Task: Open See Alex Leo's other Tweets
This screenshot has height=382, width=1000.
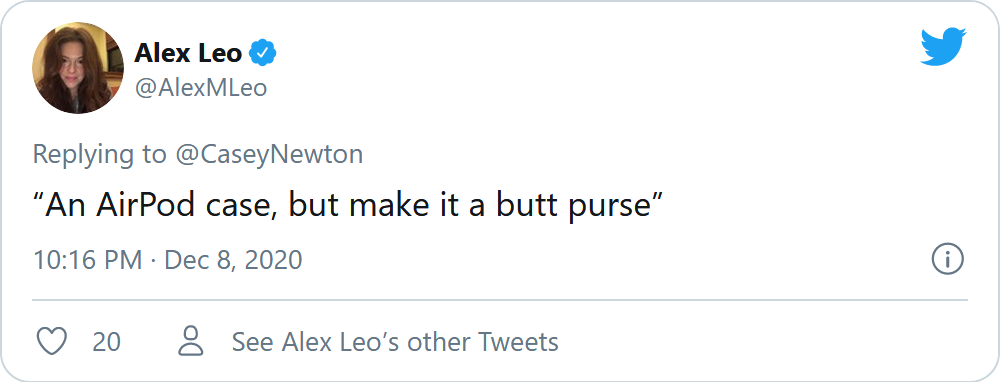Action: tap(395, 342)
